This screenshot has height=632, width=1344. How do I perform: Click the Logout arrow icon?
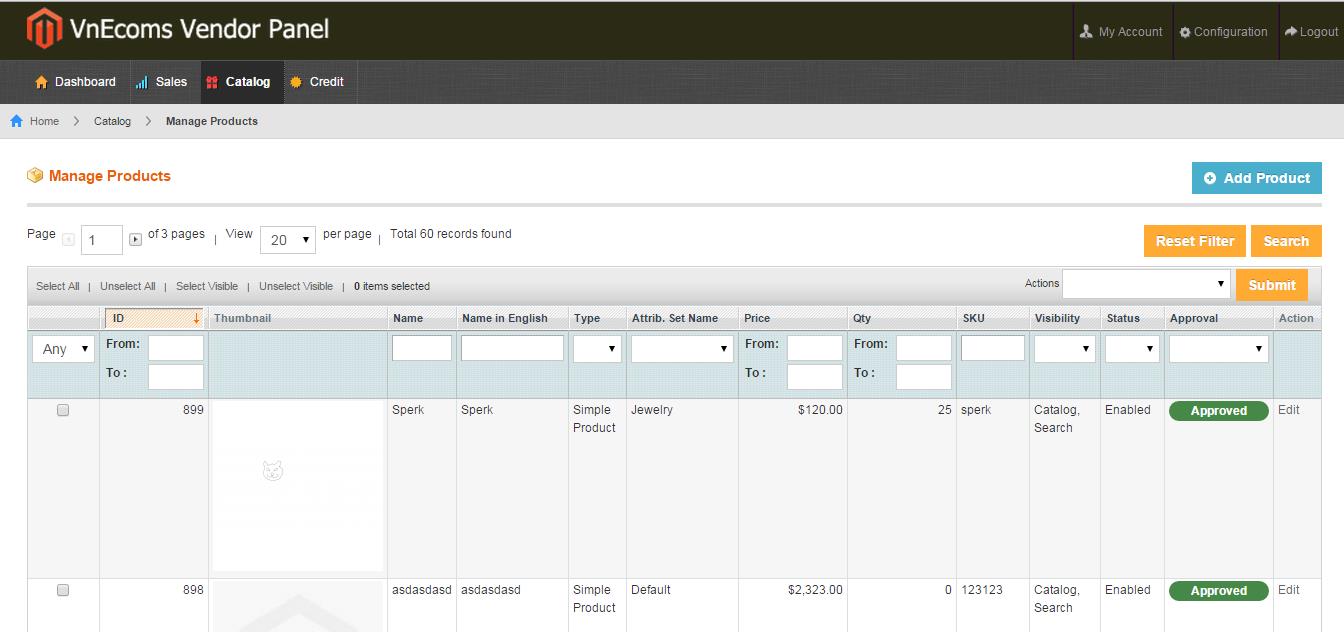(x=1291, y=32)
